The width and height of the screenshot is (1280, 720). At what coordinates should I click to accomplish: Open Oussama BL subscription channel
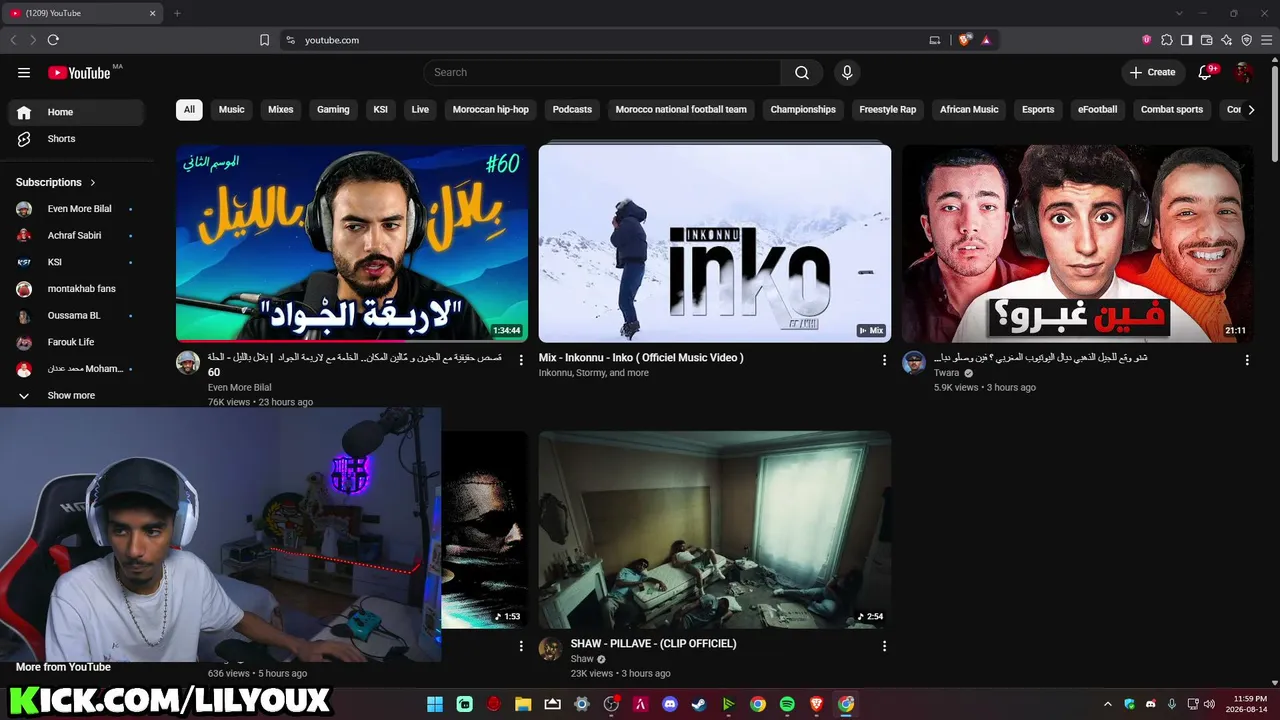tap(76, 316)
